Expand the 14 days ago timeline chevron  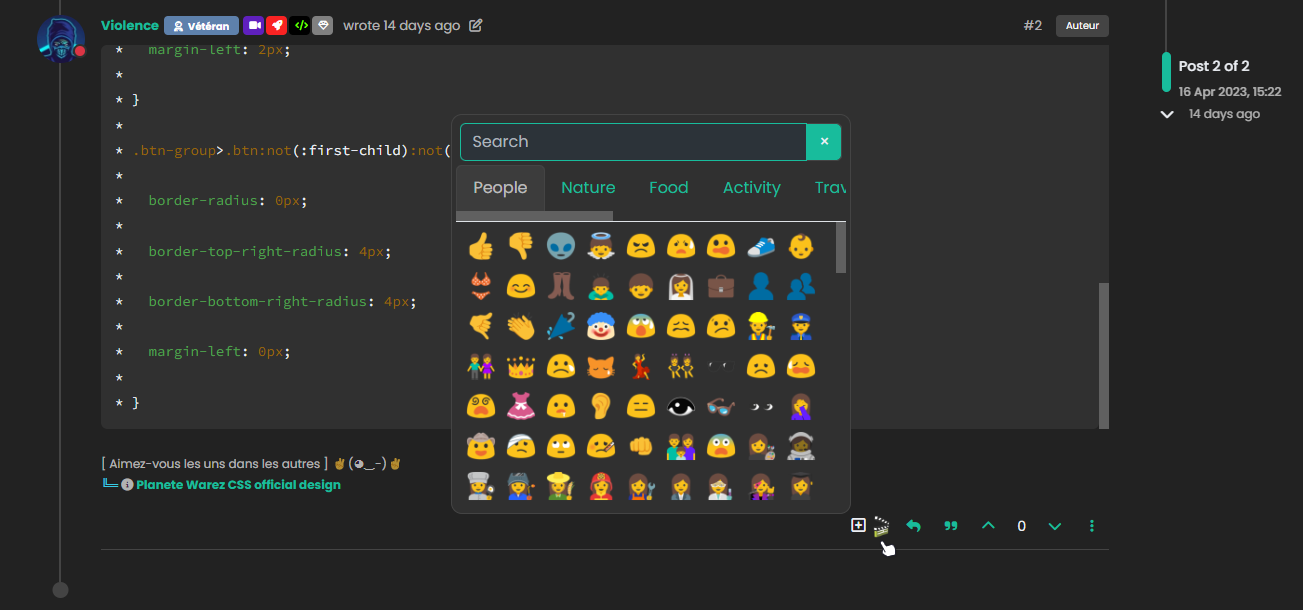click(1166, 114)
